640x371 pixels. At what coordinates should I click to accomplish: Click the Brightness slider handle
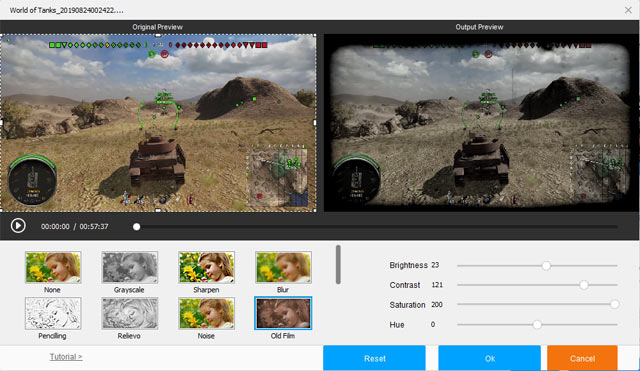[546, 266]
